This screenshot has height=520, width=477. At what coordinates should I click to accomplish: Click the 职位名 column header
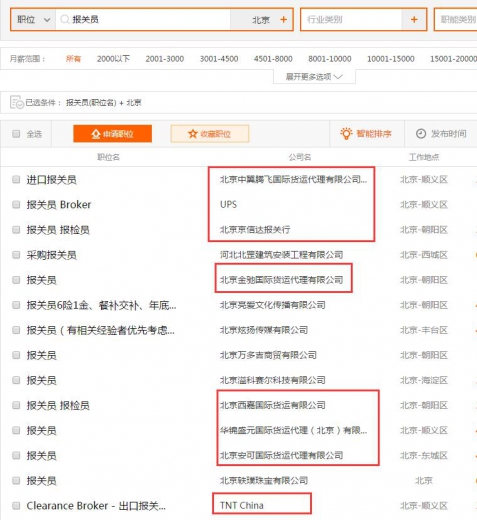(x=108, y=157)
